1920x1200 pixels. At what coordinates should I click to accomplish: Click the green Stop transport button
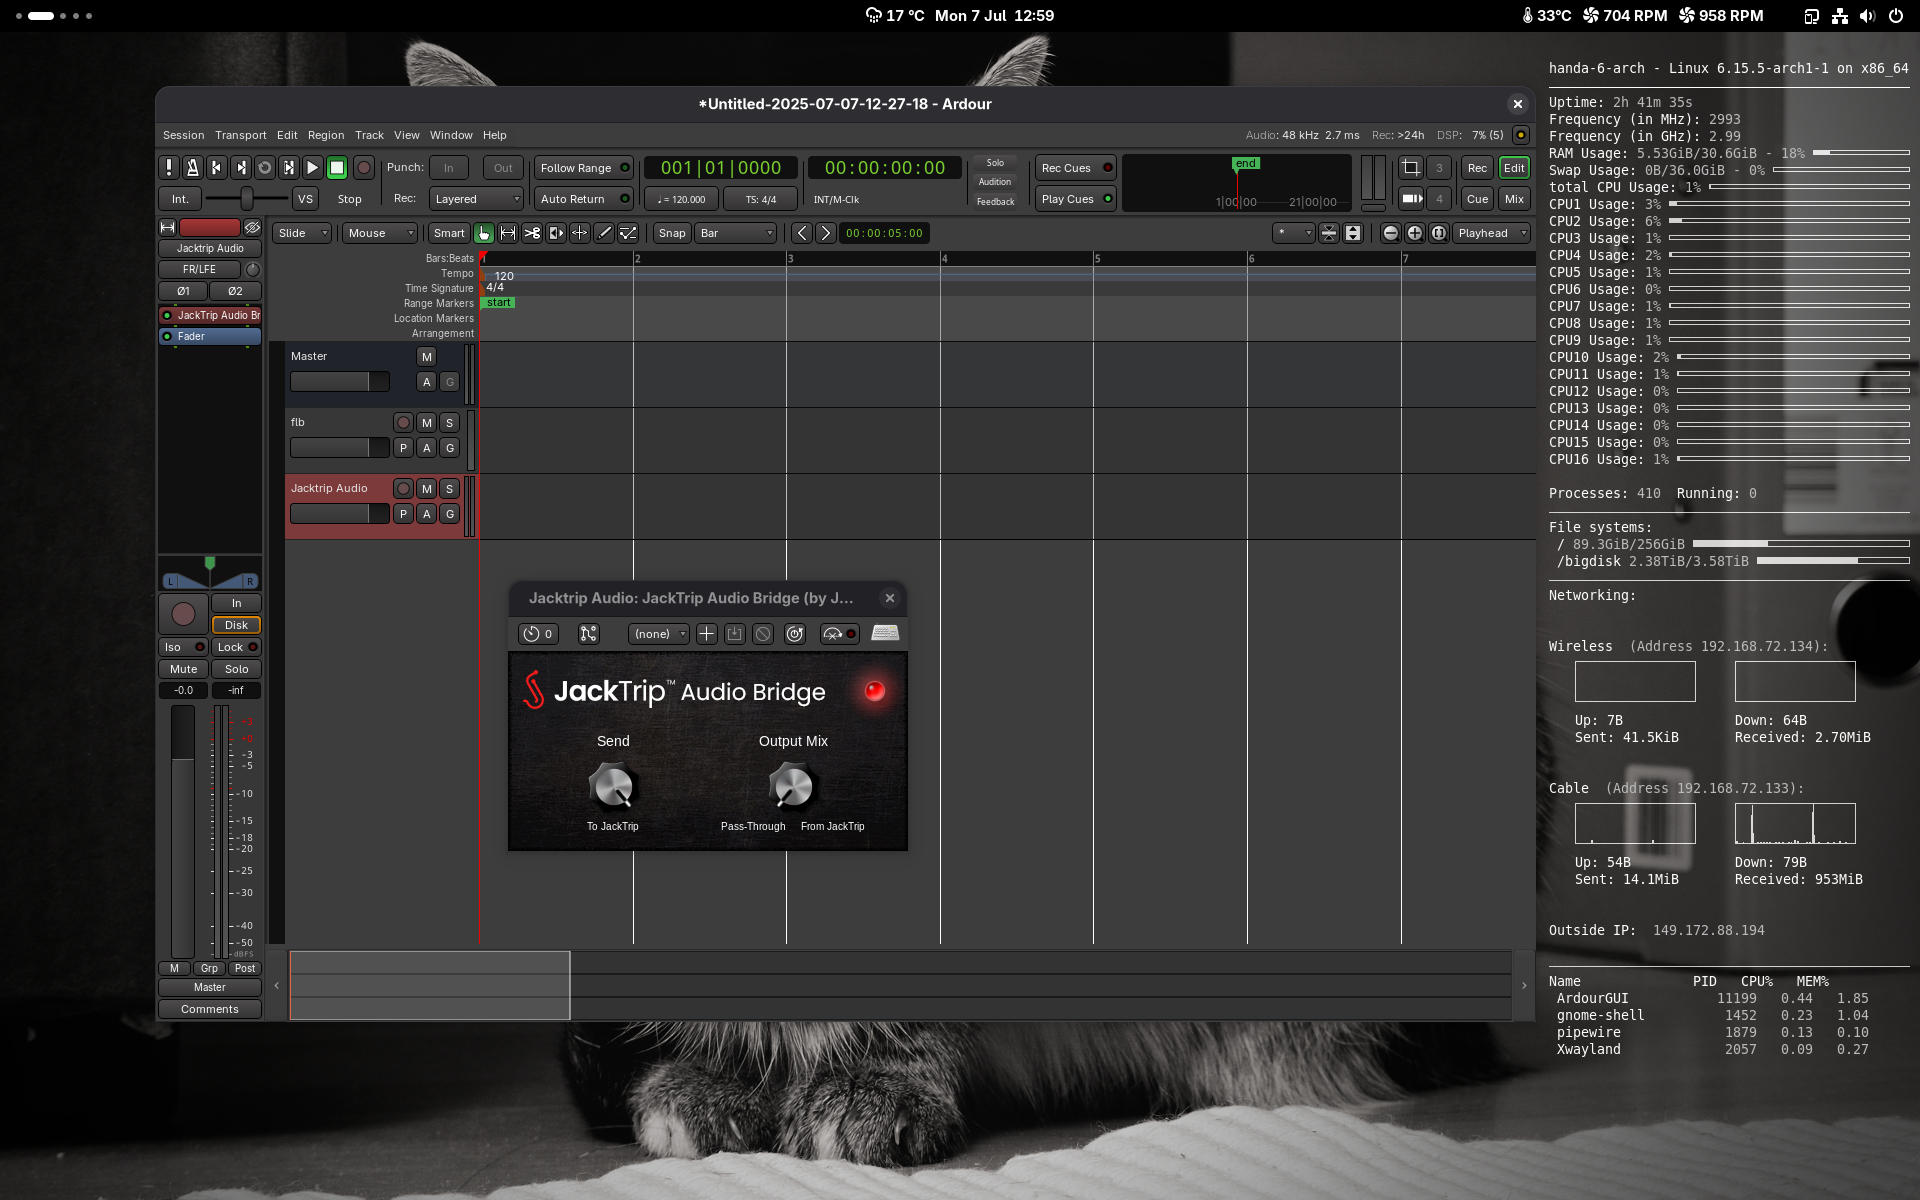click(337, 168)
